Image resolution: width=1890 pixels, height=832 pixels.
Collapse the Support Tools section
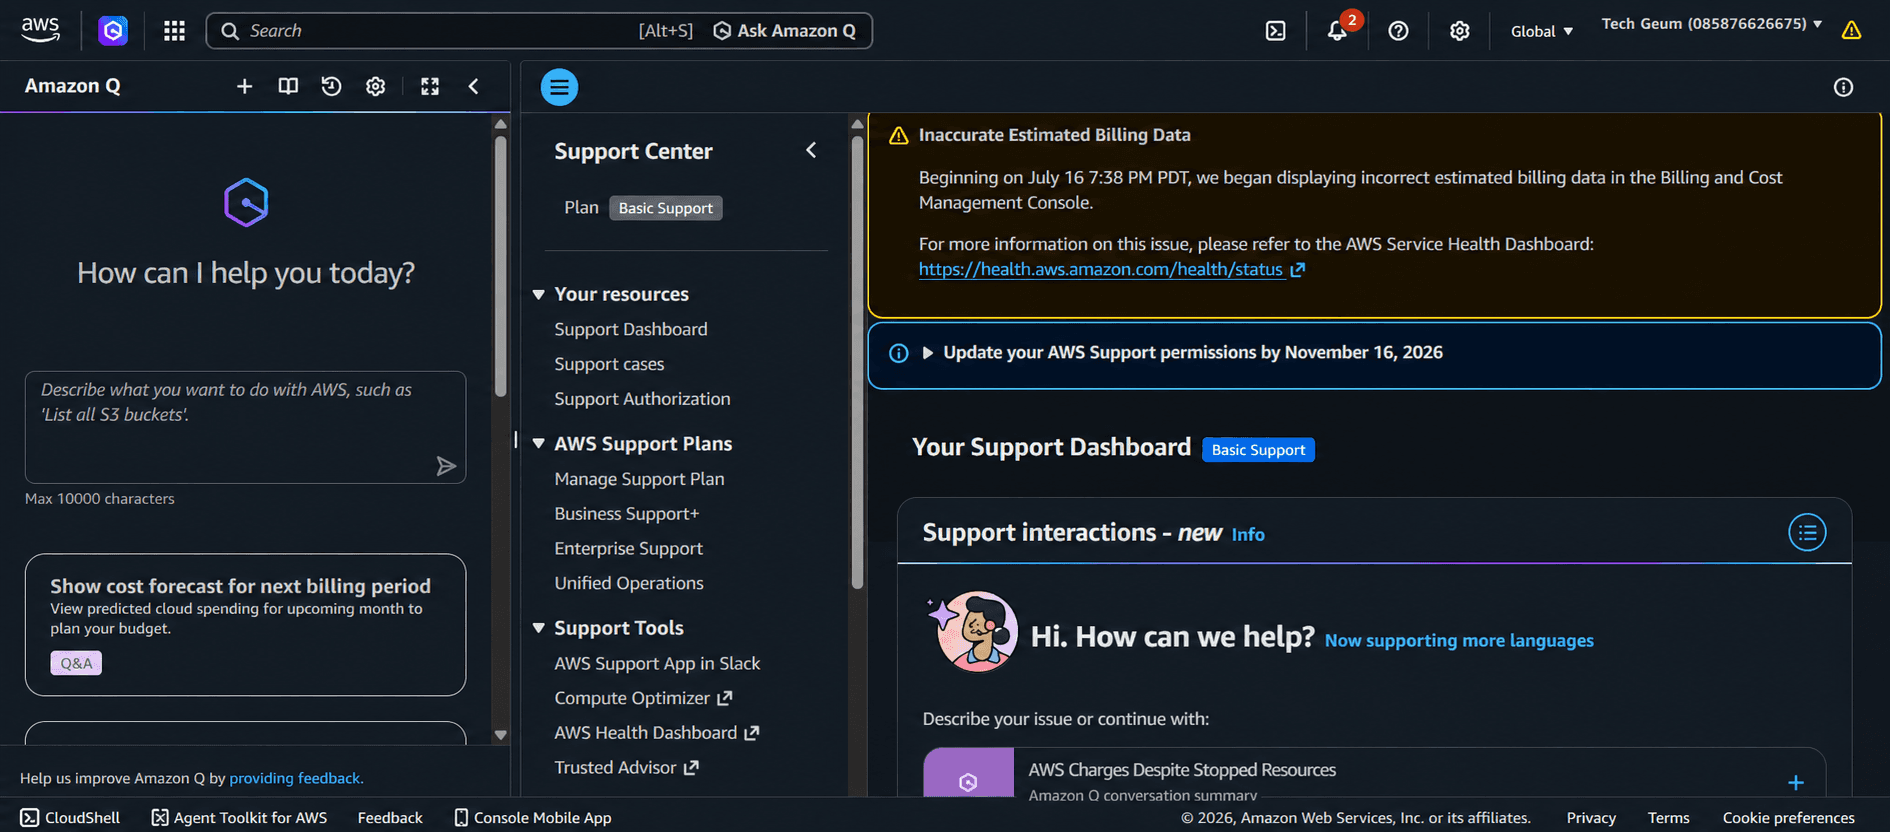click(538, 628)
